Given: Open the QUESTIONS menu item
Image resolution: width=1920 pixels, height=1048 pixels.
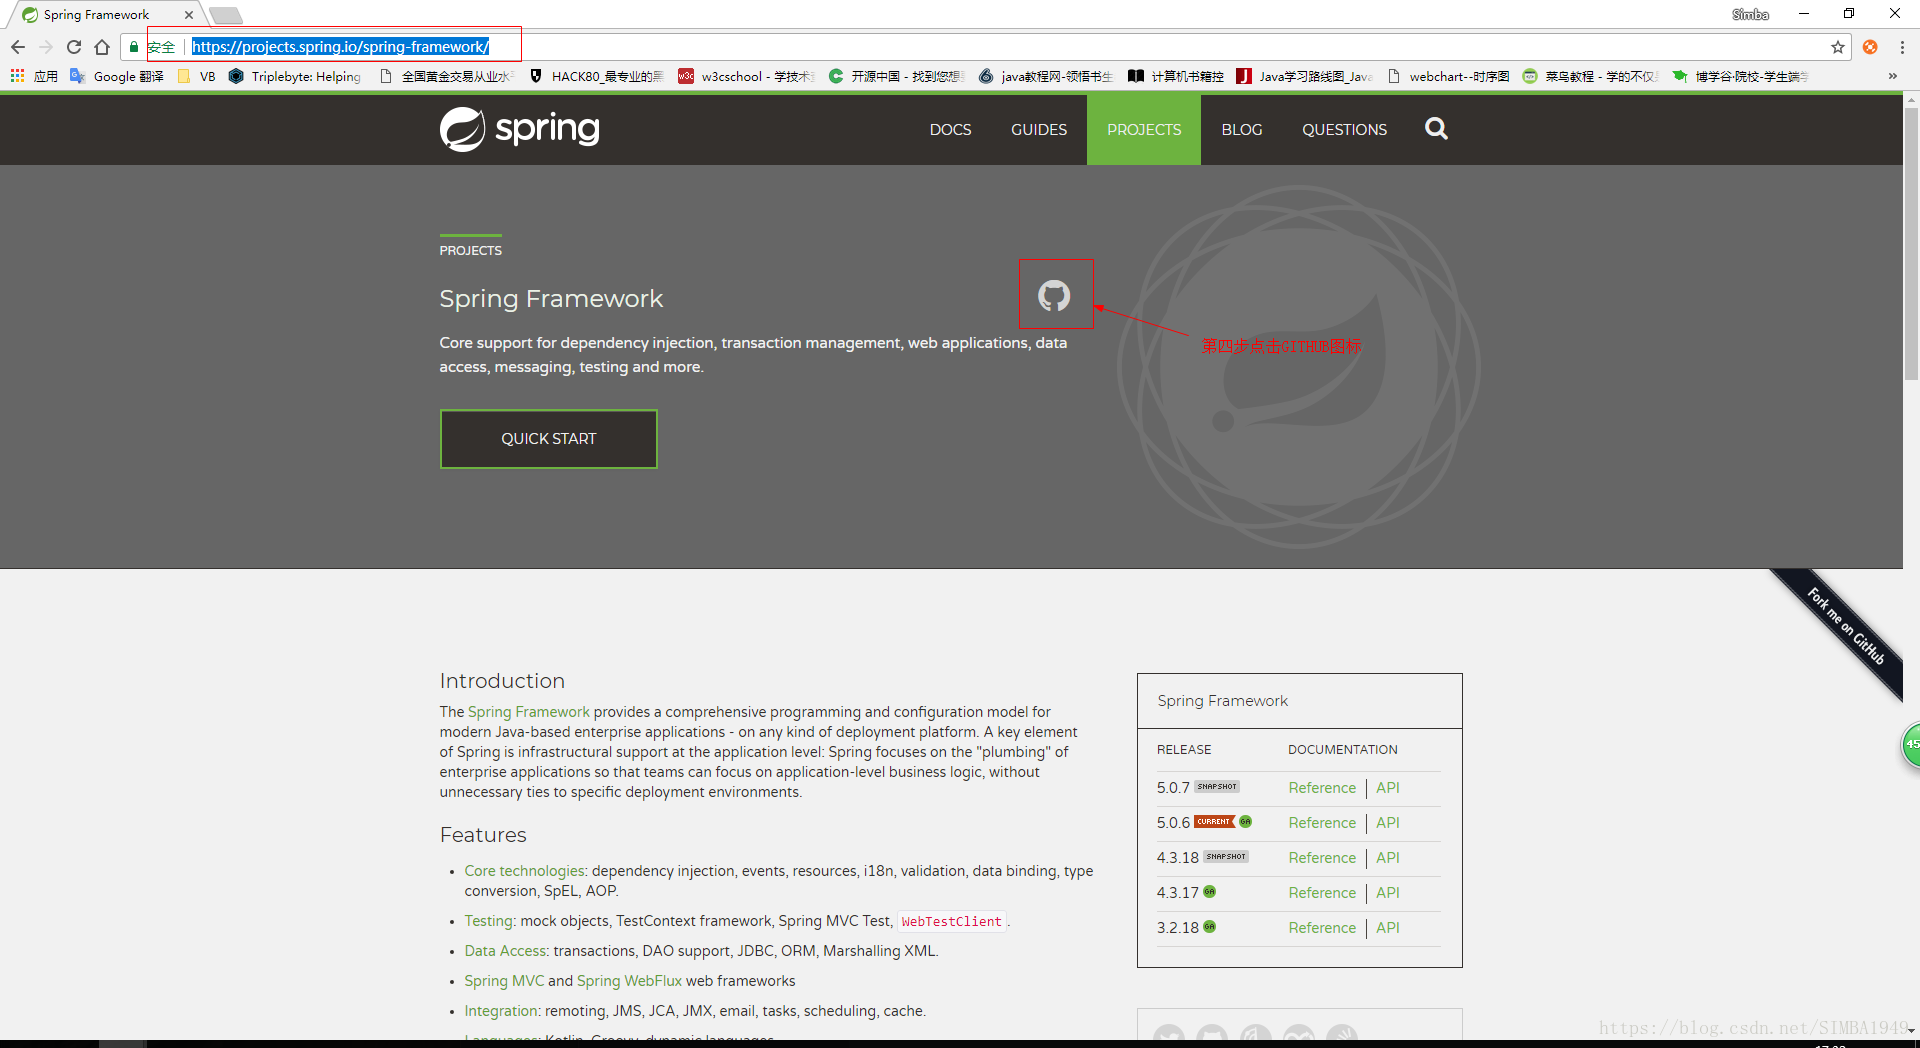Looking at the screenshot, I should 1344,130.
